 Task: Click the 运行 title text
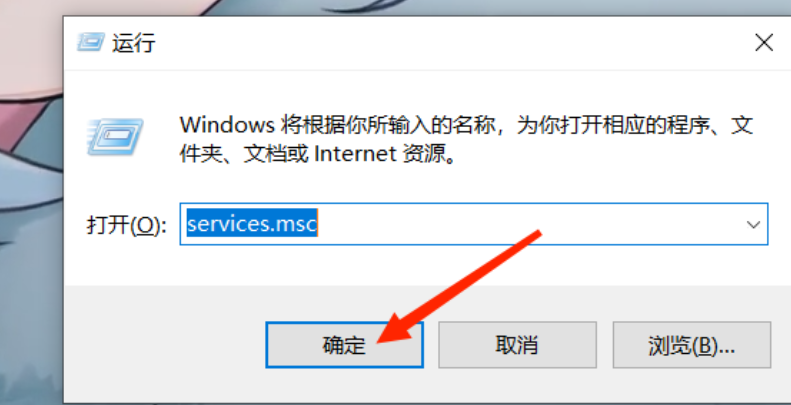click(133, 43)
